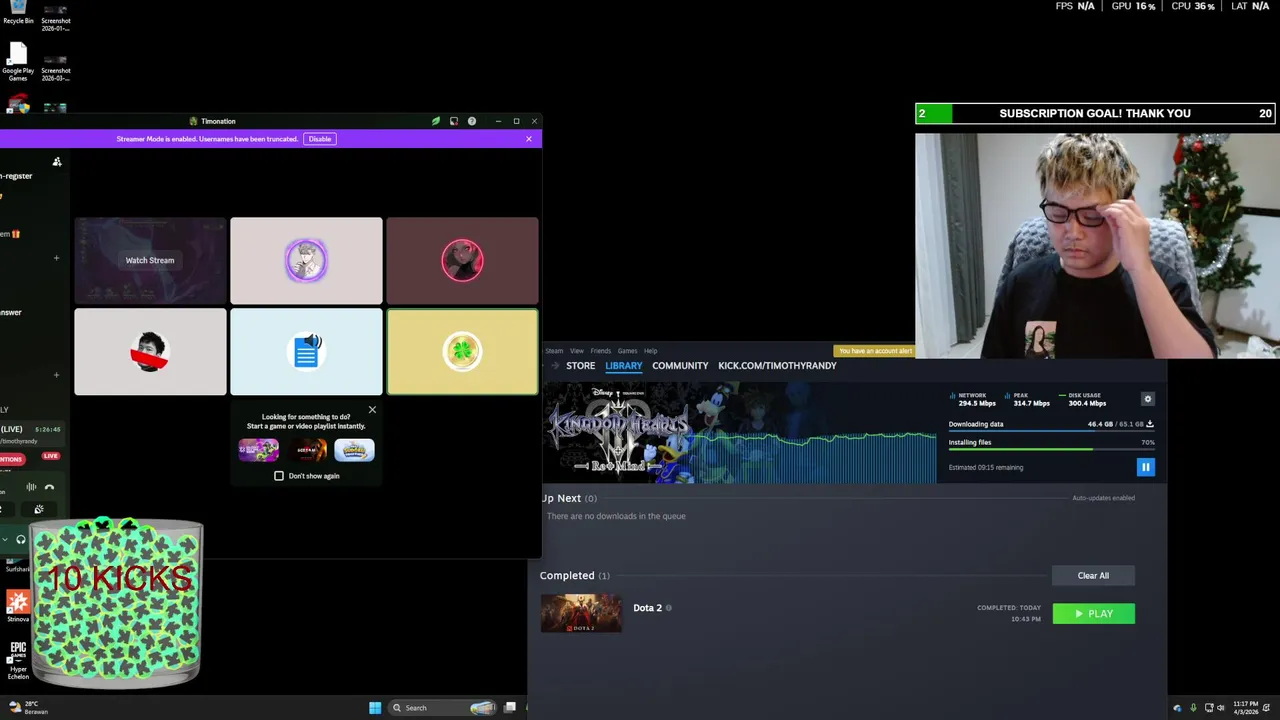Click the red LIVE badge in Discord sidebar
The height and width of the screenshot is (720, 1280).
(x=50, y=456)
